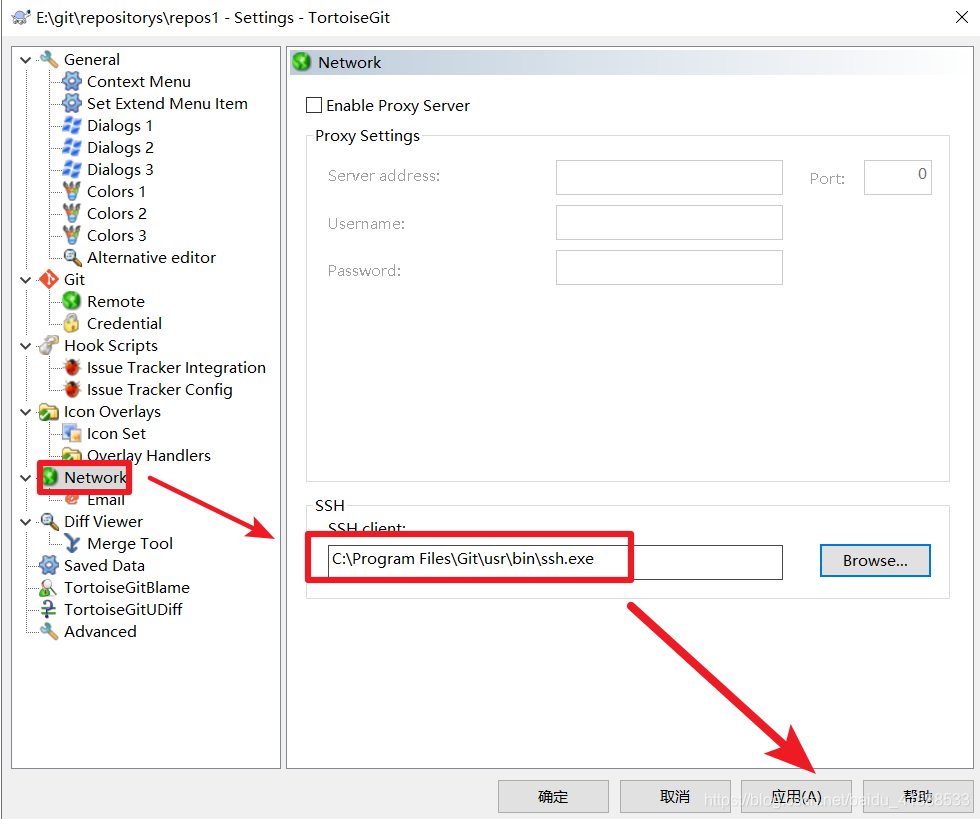Click the 确定 (OK) button
This screenshot has height=819, width=980.
click(x=553, y=796)
